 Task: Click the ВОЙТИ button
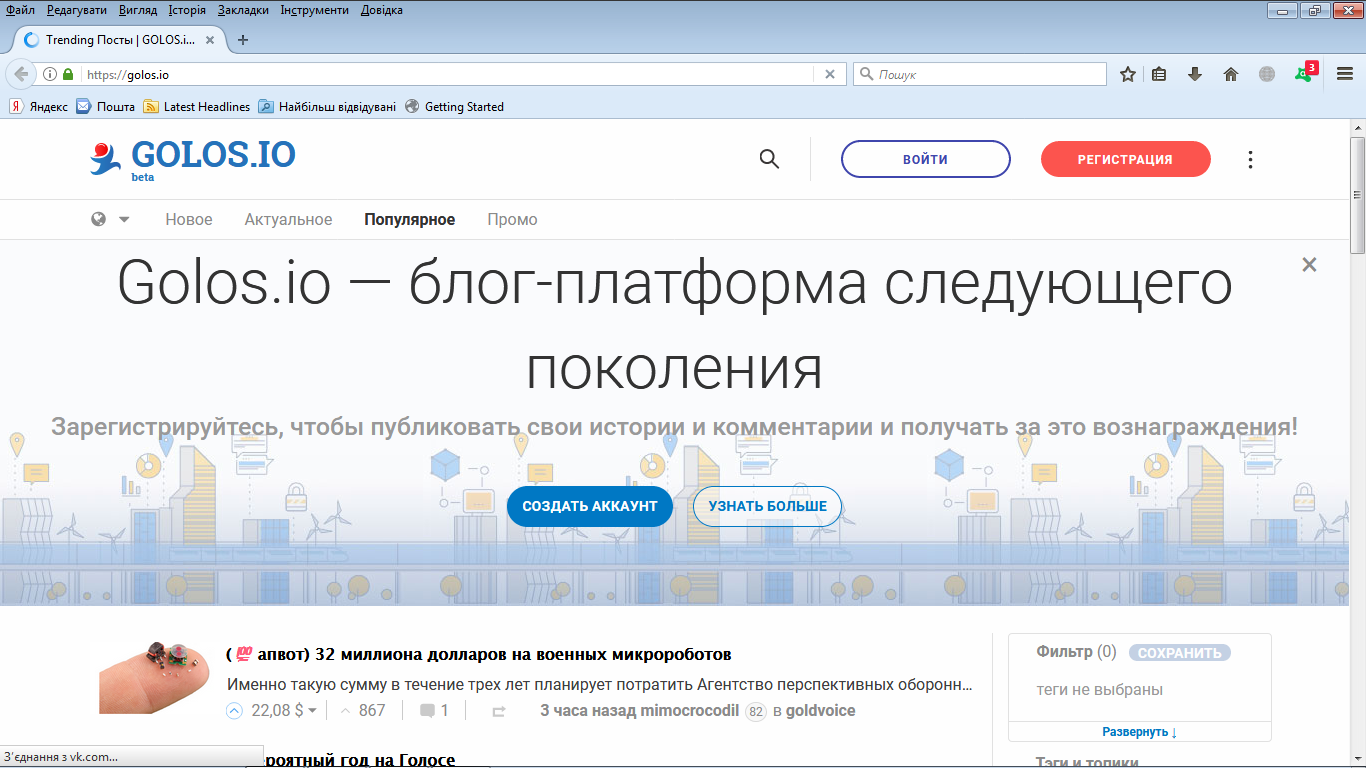click(x=926, y=159)
